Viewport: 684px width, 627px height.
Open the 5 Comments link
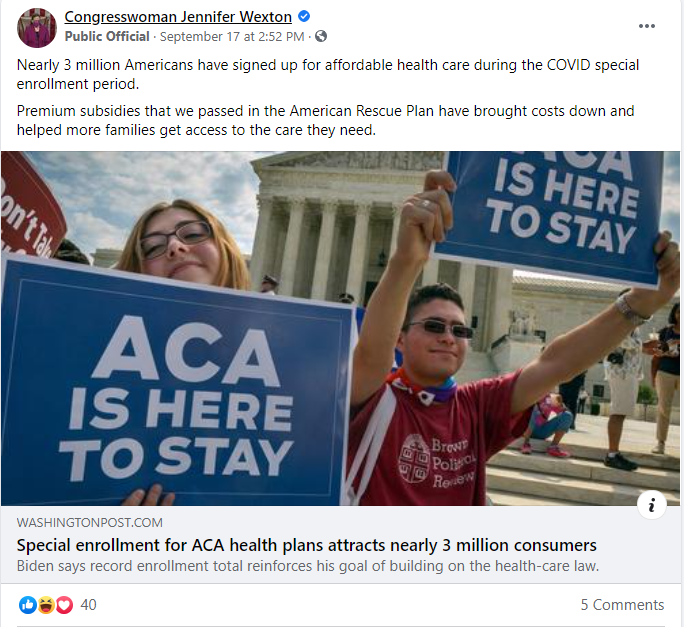pyautogui.click(x=622, y=605)
